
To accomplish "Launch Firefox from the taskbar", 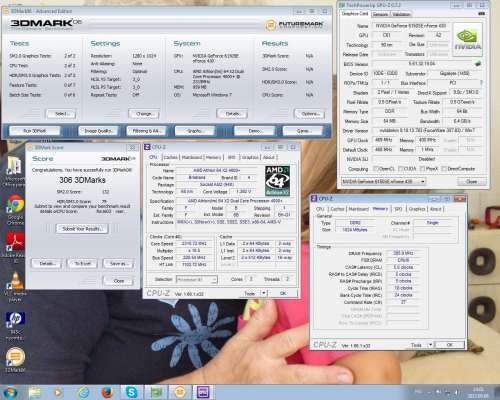I will coord(107,392).
